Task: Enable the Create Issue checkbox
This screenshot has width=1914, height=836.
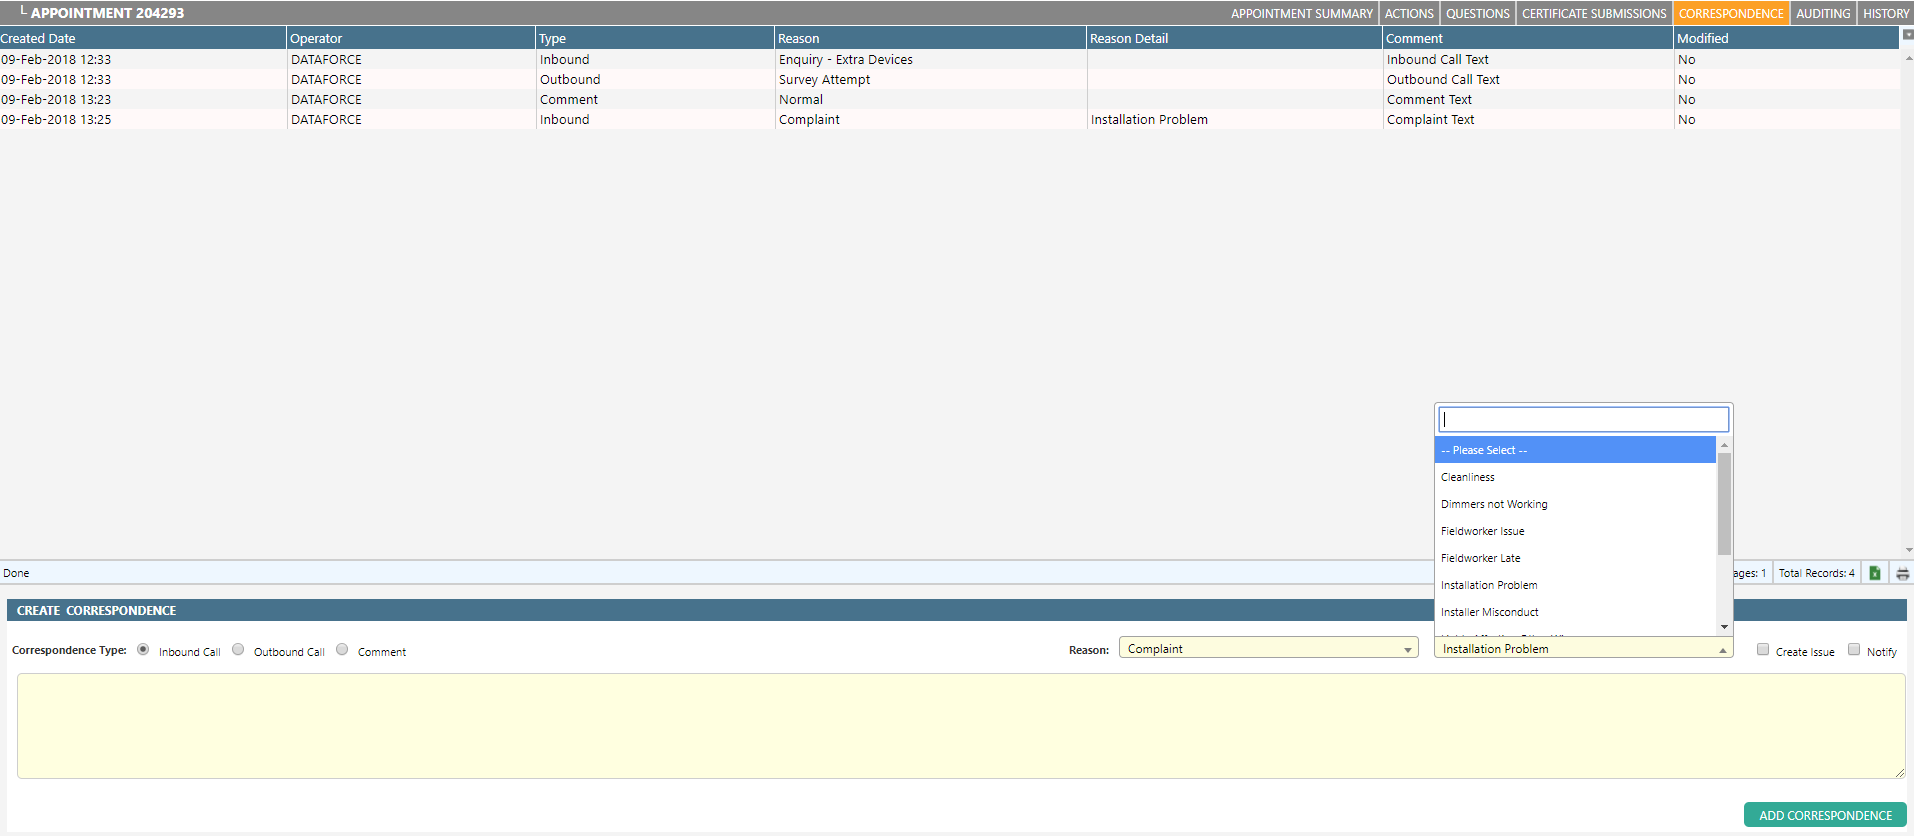Action: pos(1763,650)
